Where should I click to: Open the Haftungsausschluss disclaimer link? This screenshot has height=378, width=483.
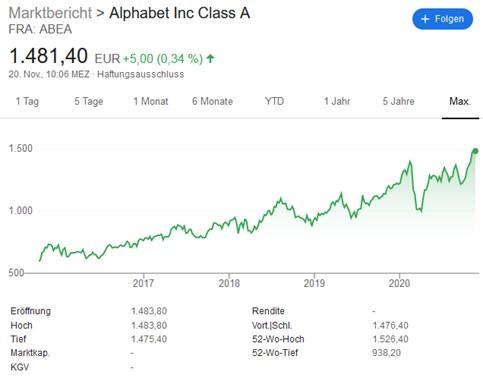coord(140,74)
